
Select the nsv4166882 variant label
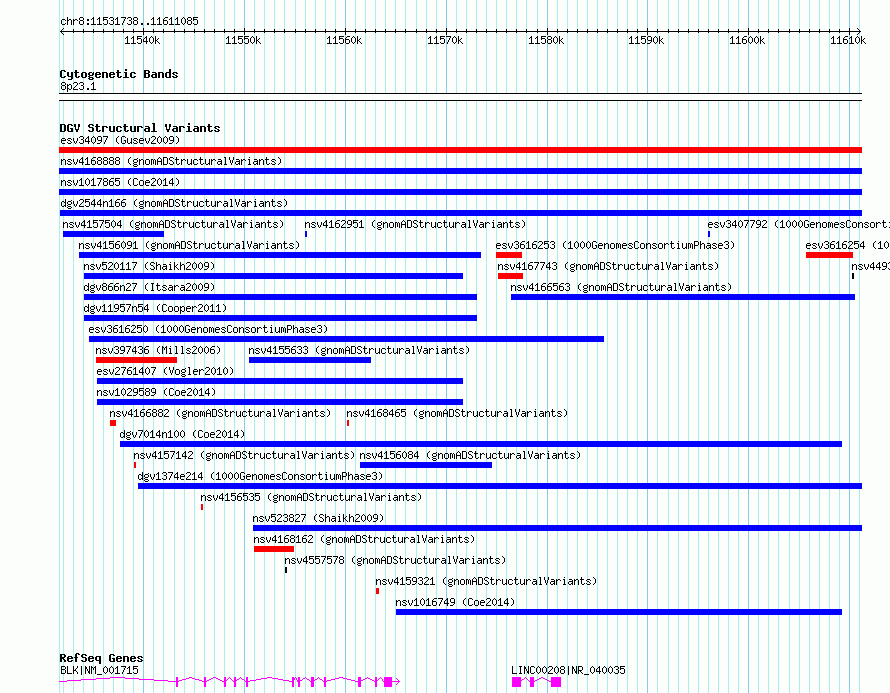click(220, 413)
